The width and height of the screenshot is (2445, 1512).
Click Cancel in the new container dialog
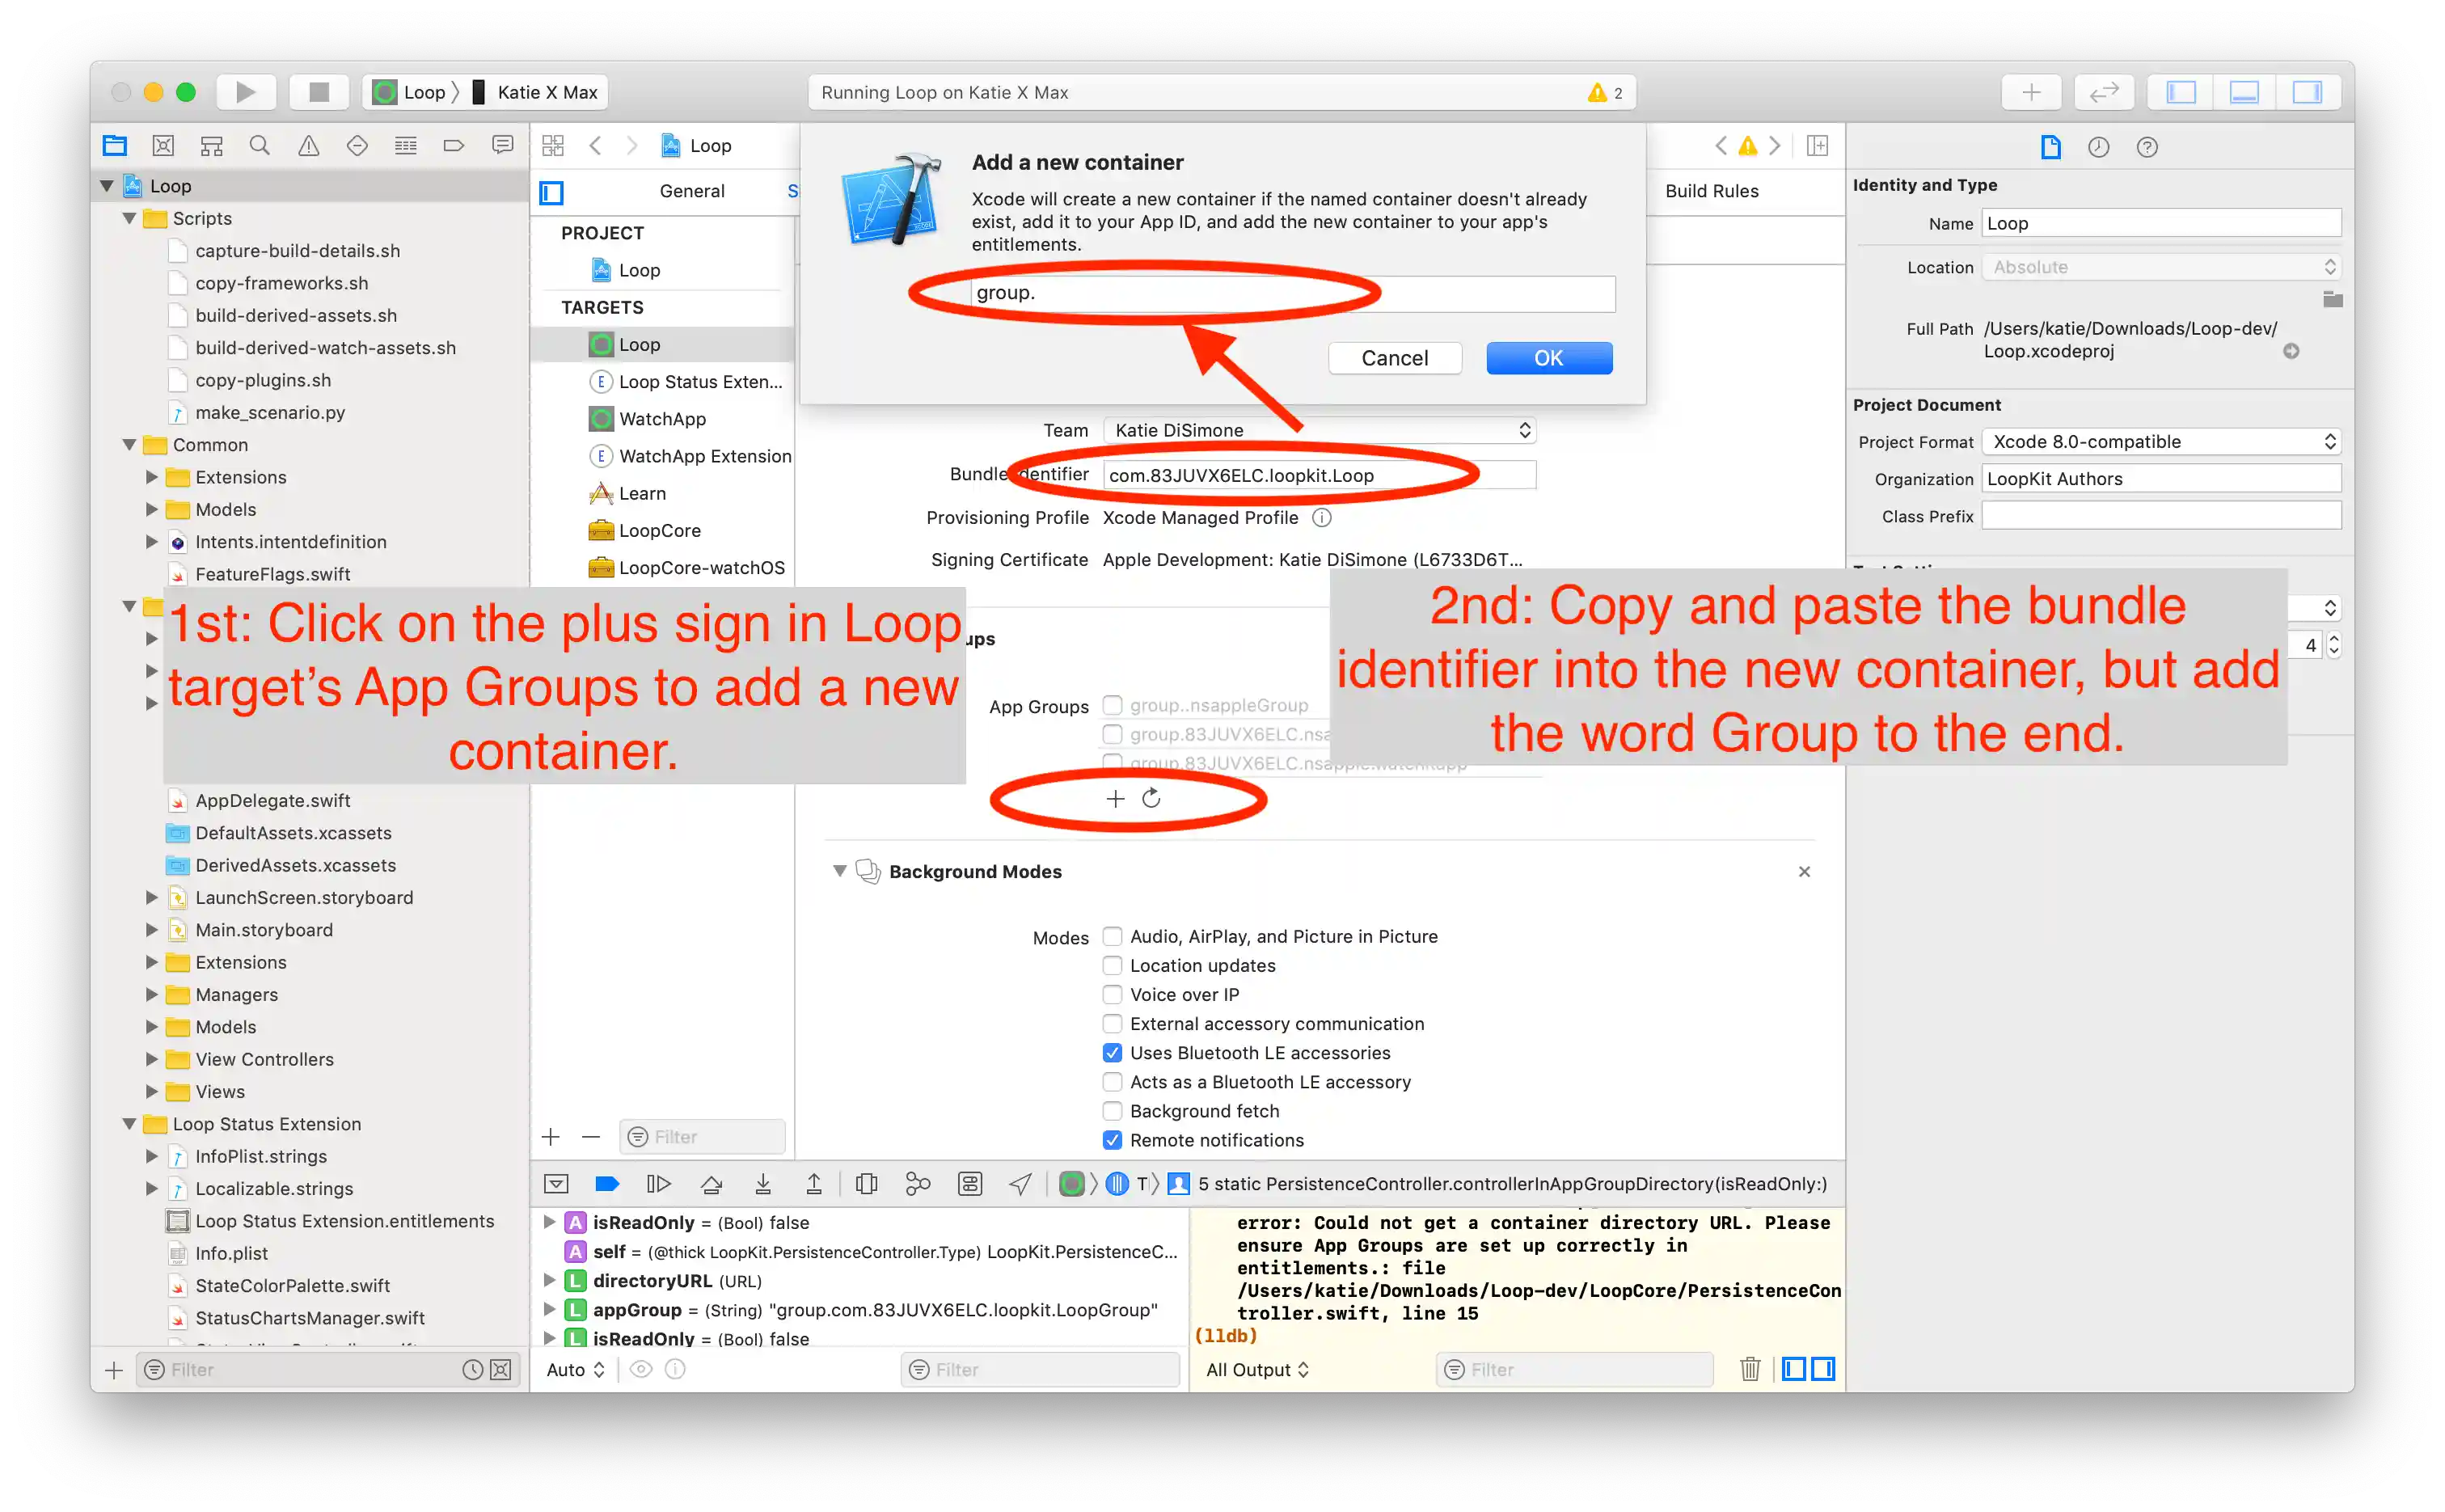[x=1394, y=358]
